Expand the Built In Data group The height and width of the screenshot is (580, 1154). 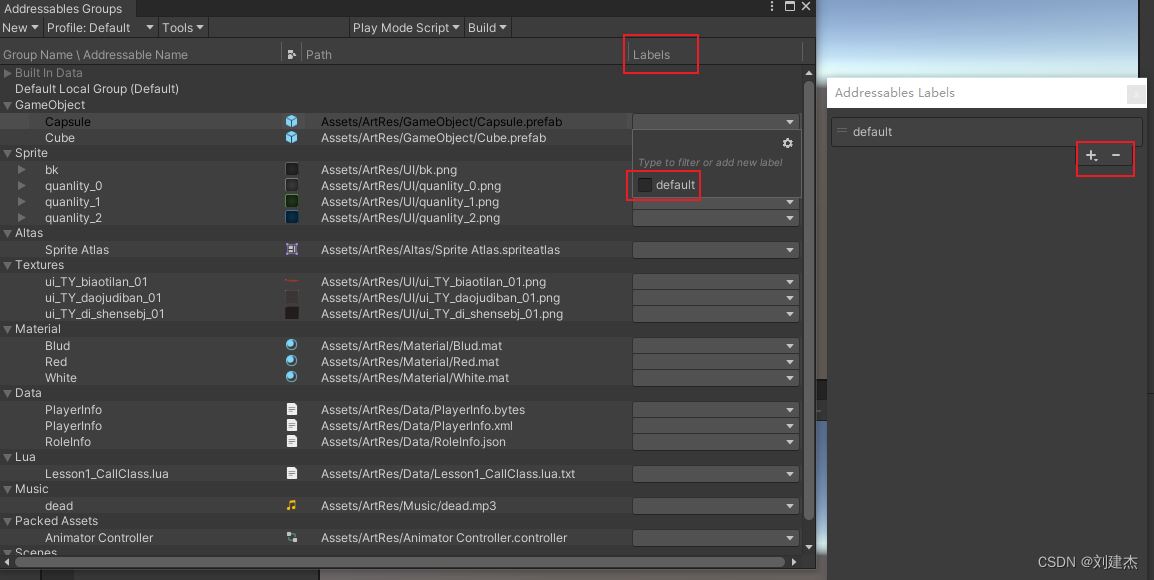8,72
